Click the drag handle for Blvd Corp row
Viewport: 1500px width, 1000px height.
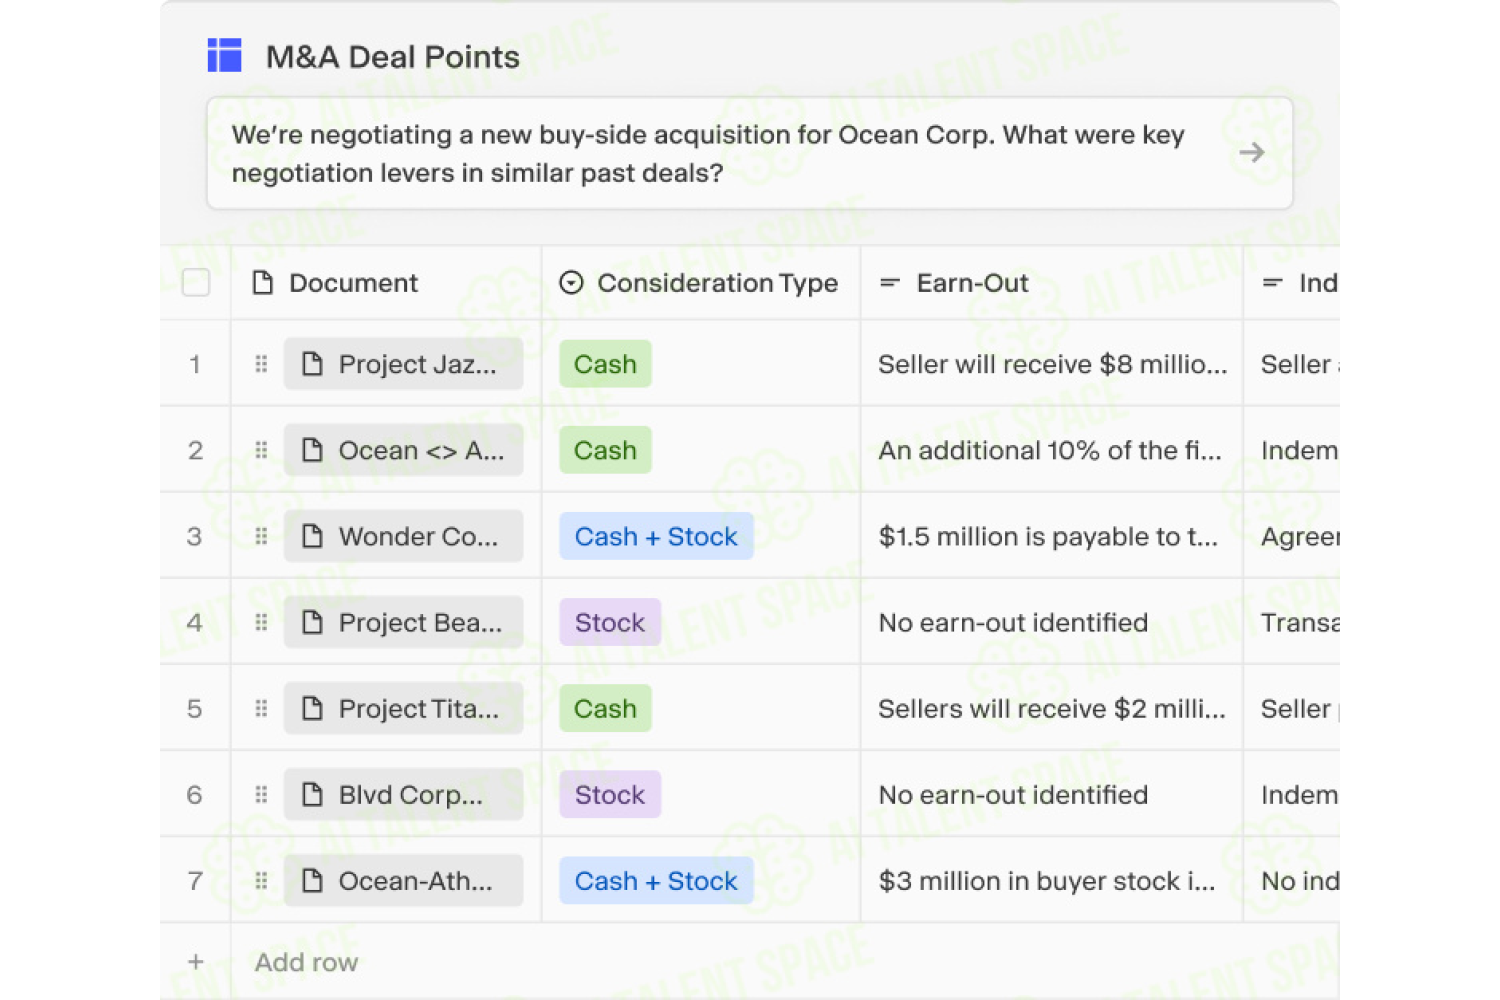[261, 795]
